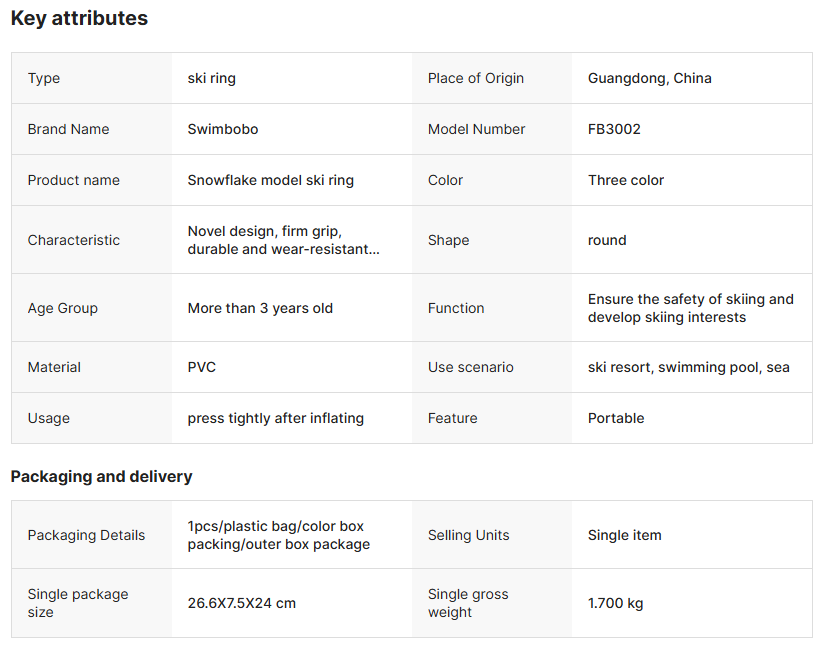Select the More than 3 years old value
The height and width of the screenshot is (649, 821).
[260, 308]
